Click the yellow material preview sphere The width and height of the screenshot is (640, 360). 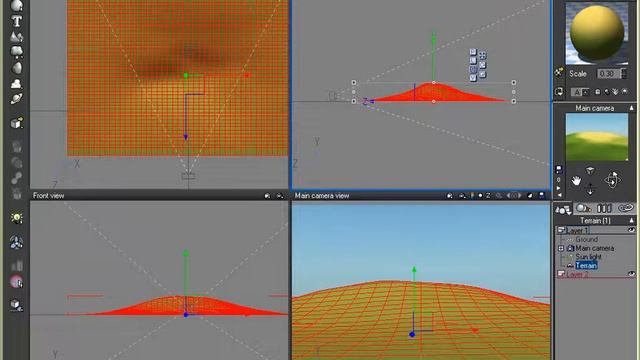click(x=597, y=34)
